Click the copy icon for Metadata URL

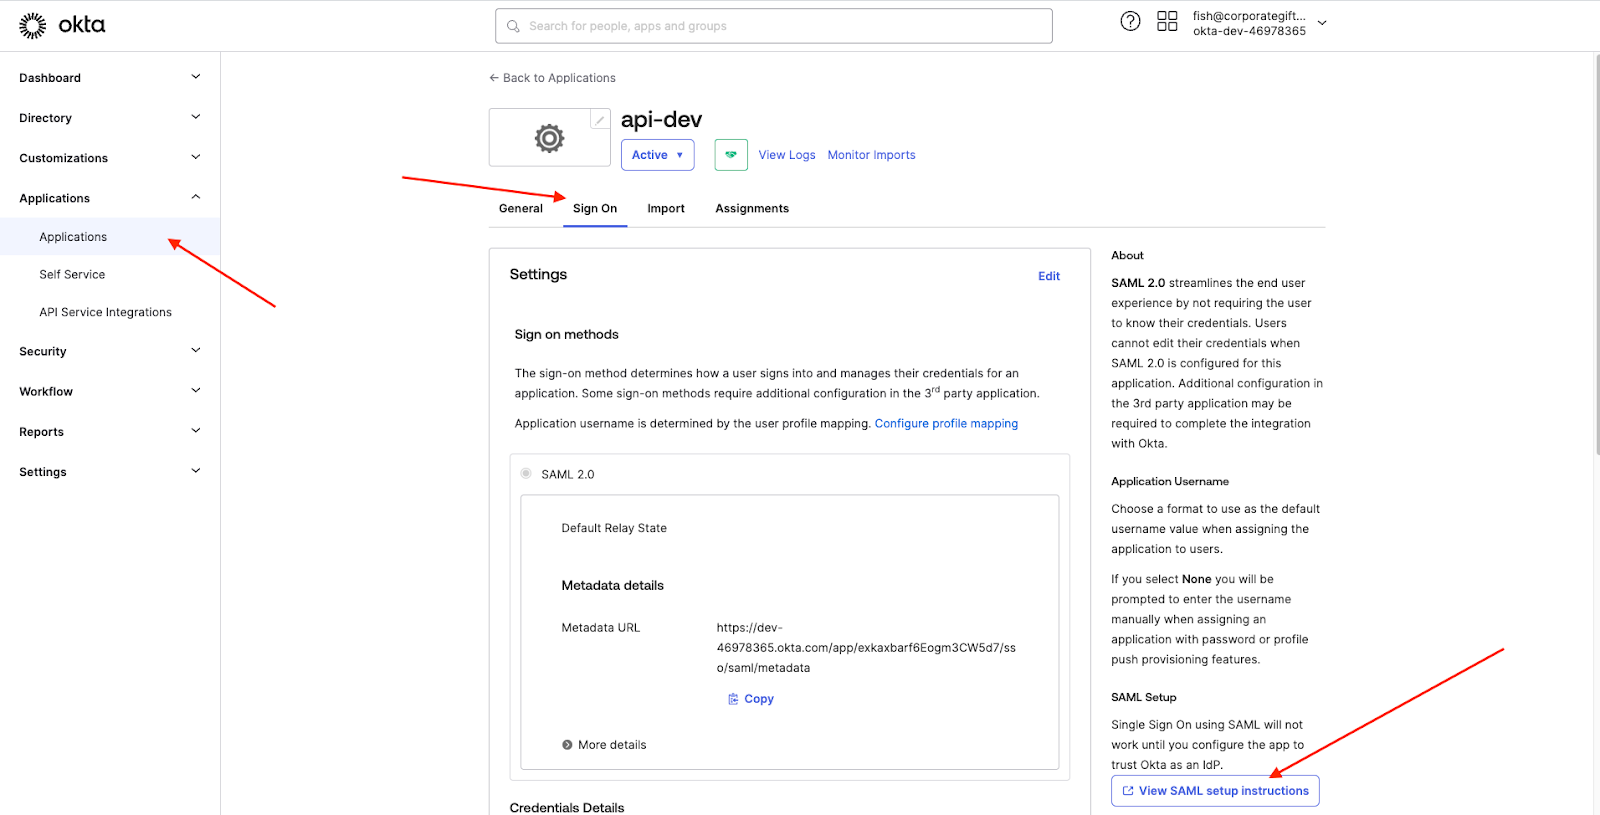[733, 699]
